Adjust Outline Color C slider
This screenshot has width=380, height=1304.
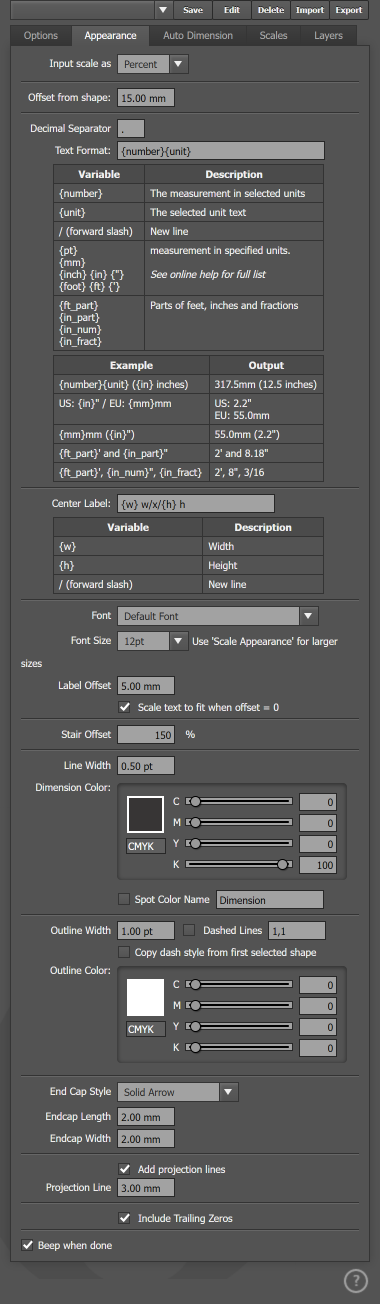point(240,985)
